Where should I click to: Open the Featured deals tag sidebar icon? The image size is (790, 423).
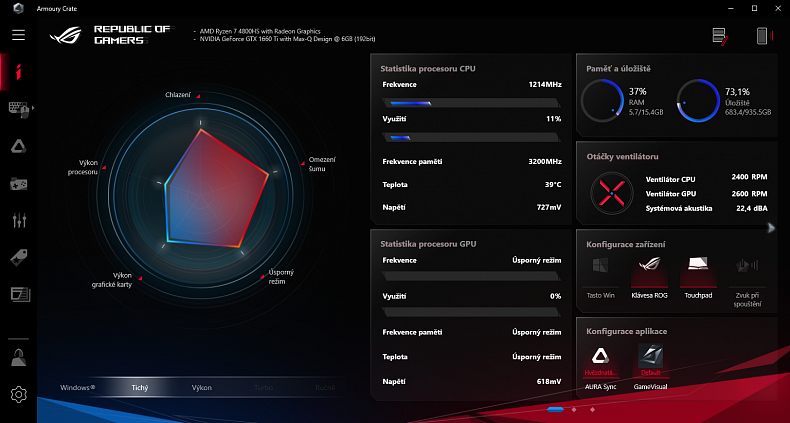(19, 258)
